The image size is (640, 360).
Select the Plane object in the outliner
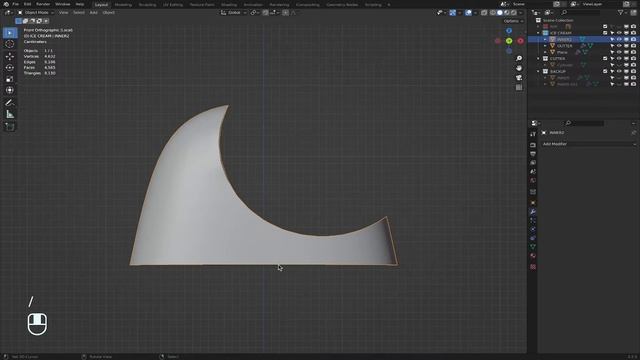click(562, 52)
